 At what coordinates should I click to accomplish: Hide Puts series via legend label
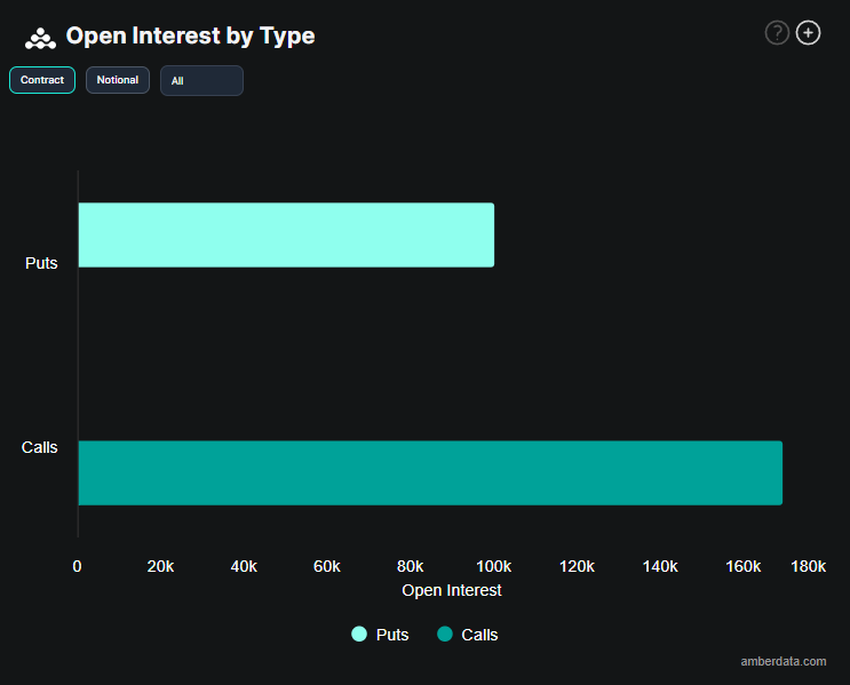tap(392, 635)
